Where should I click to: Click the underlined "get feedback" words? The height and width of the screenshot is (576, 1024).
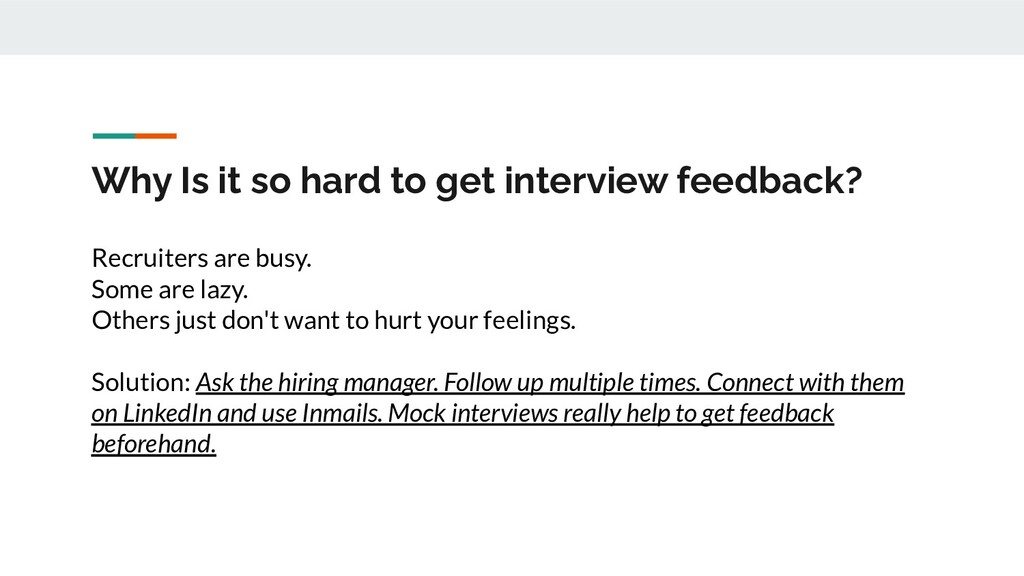coord(767,414)
